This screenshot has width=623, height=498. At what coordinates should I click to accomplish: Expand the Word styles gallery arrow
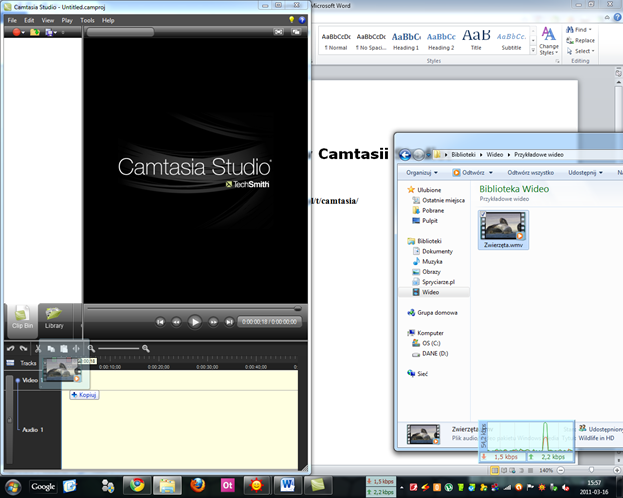pyautogui.click(x=533, y=50)
